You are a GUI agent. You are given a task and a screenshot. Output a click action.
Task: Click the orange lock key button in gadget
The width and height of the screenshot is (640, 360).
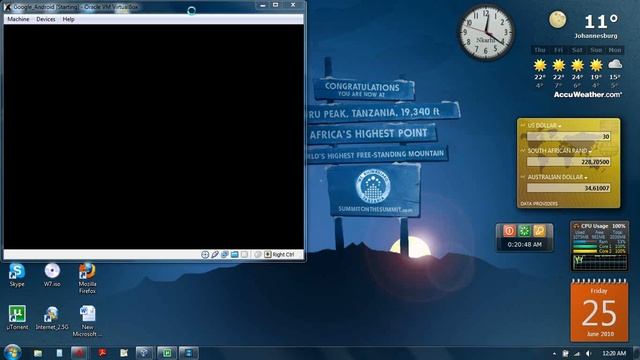[x=540, y=231]
